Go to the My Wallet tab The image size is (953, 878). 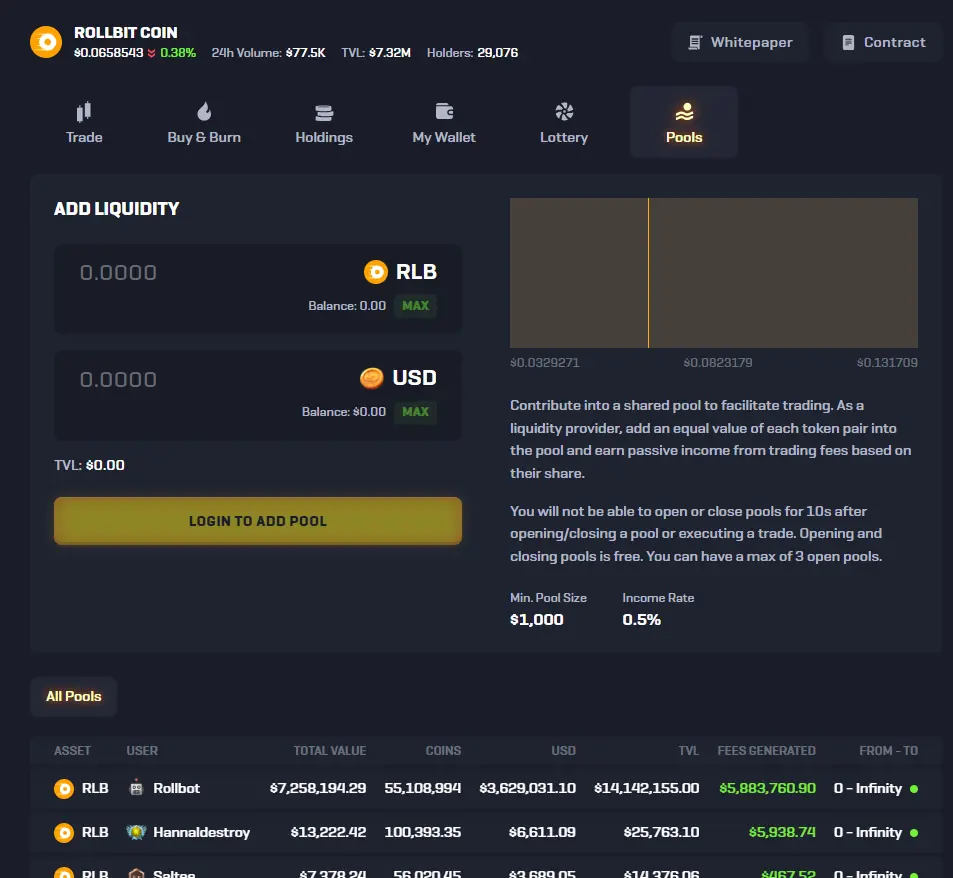pos(444,123)
